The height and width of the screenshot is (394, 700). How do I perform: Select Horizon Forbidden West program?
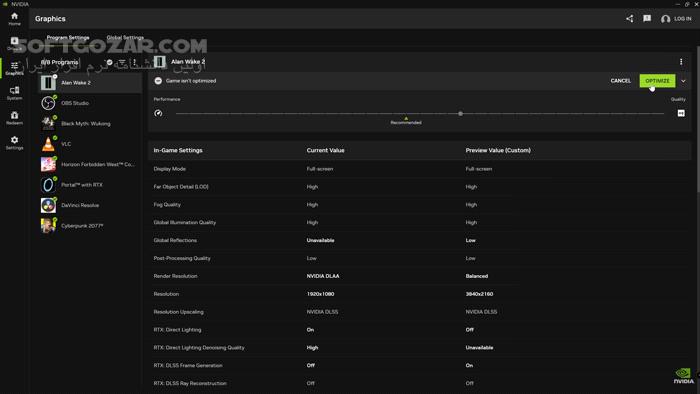coord(90,164)
